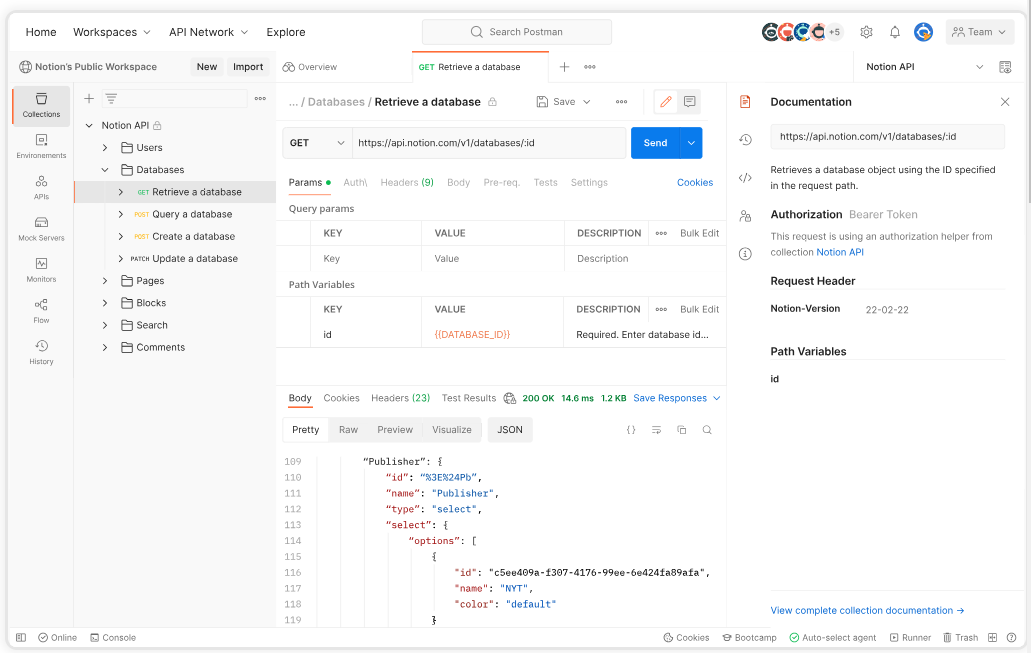Switch to the Headers (9) request tab
This screenshot has height=653, width=1031.
click(x=407, y=183)
